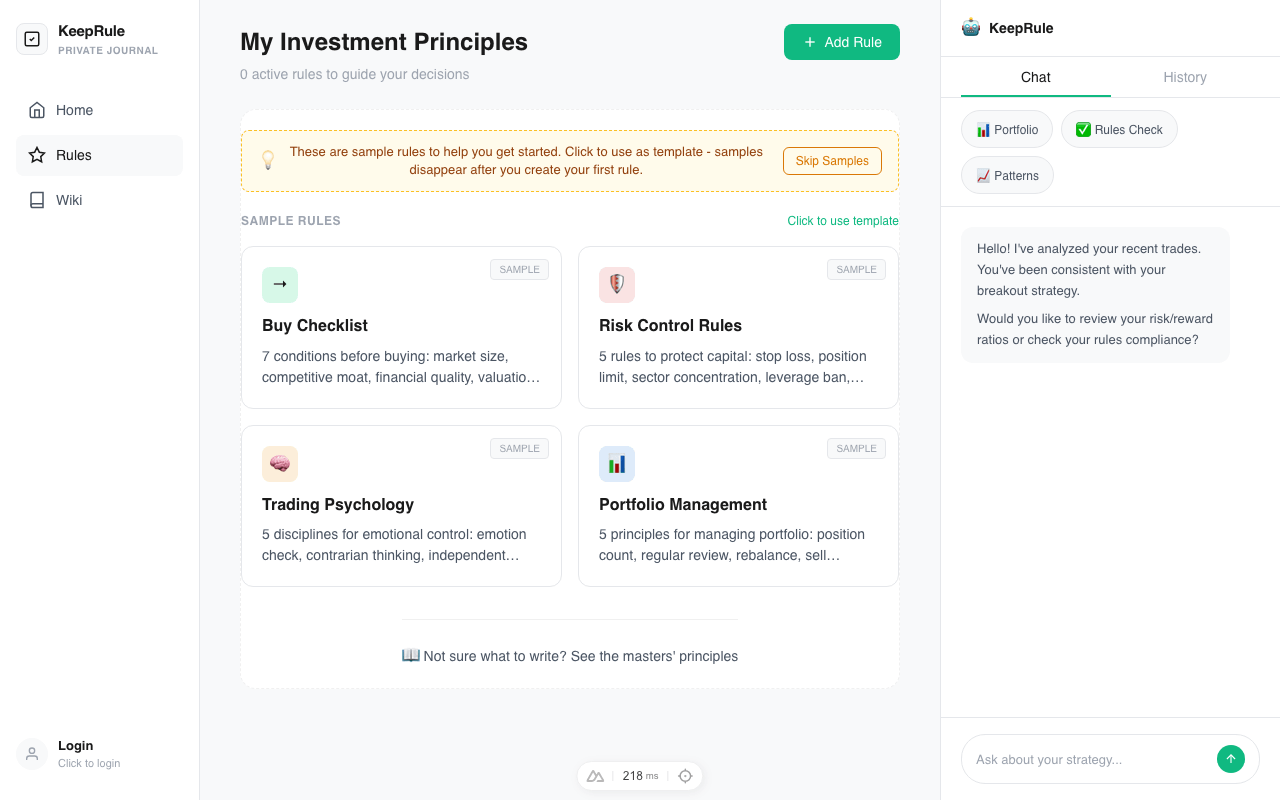Click the Home icon in the sidebar

[39, 110]
